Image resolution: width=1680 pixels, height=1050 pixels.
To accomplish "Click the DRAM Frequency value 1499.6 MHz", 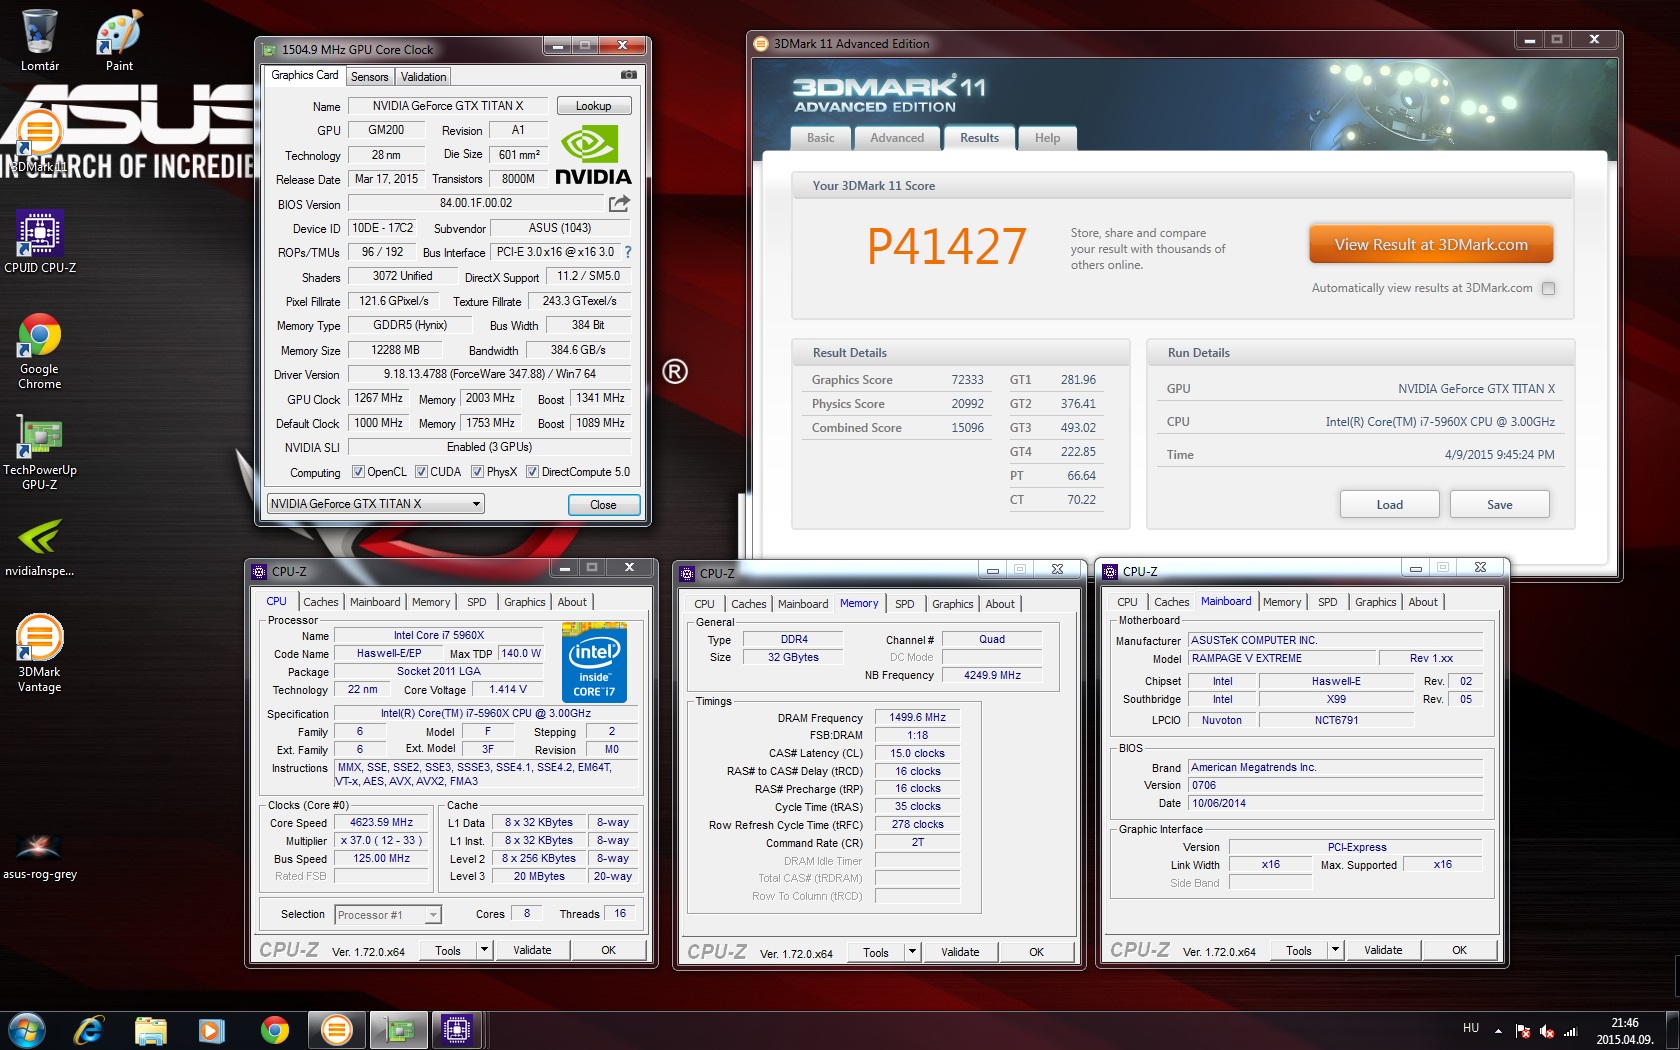I will (x=917, y=717).
